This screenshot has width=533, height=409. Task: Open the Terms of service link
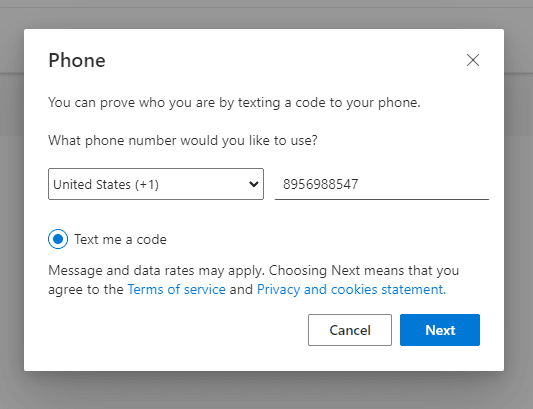point(176,289)
